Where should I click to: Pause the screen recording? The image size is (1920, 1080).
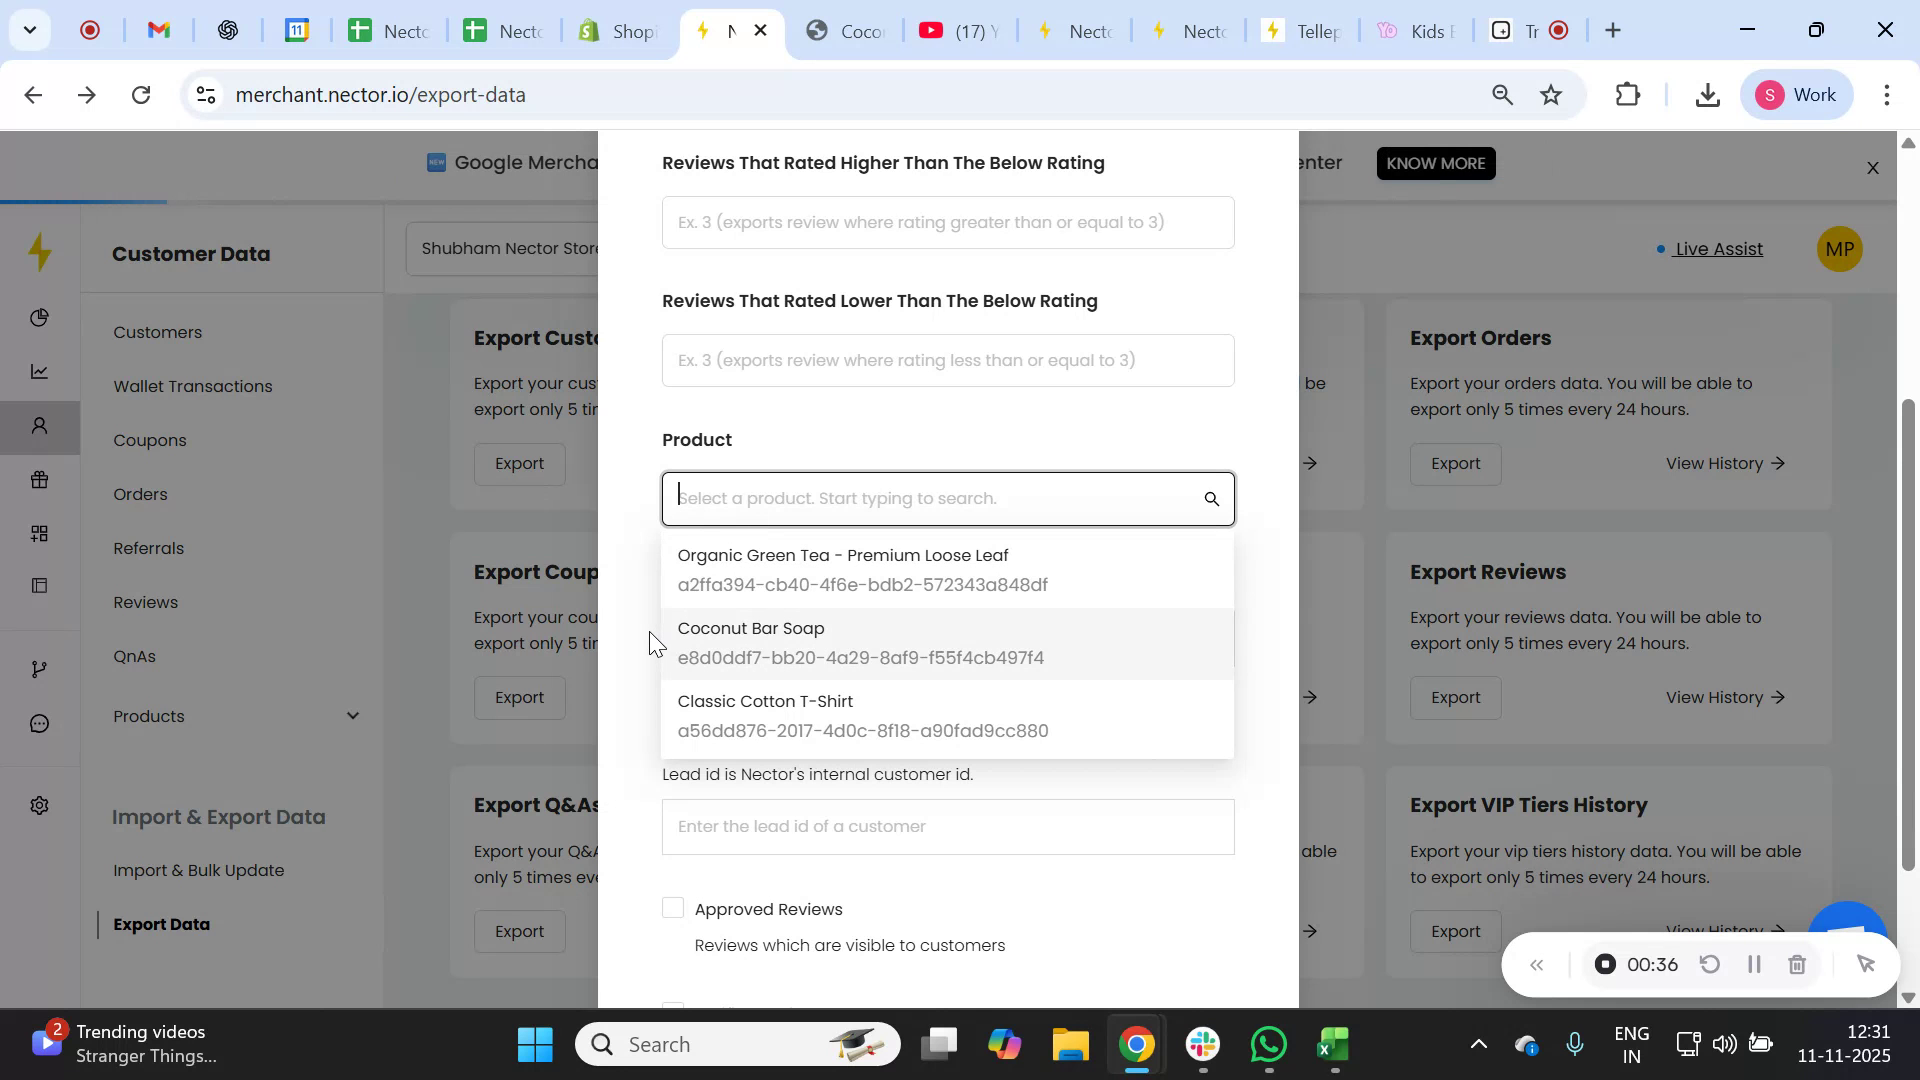click(1753, 964)
